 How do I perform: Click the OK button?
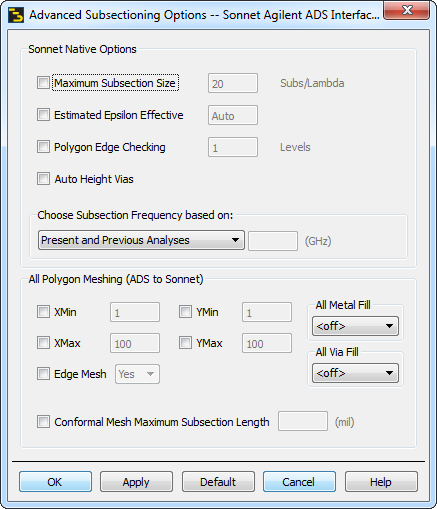point(55,482)
